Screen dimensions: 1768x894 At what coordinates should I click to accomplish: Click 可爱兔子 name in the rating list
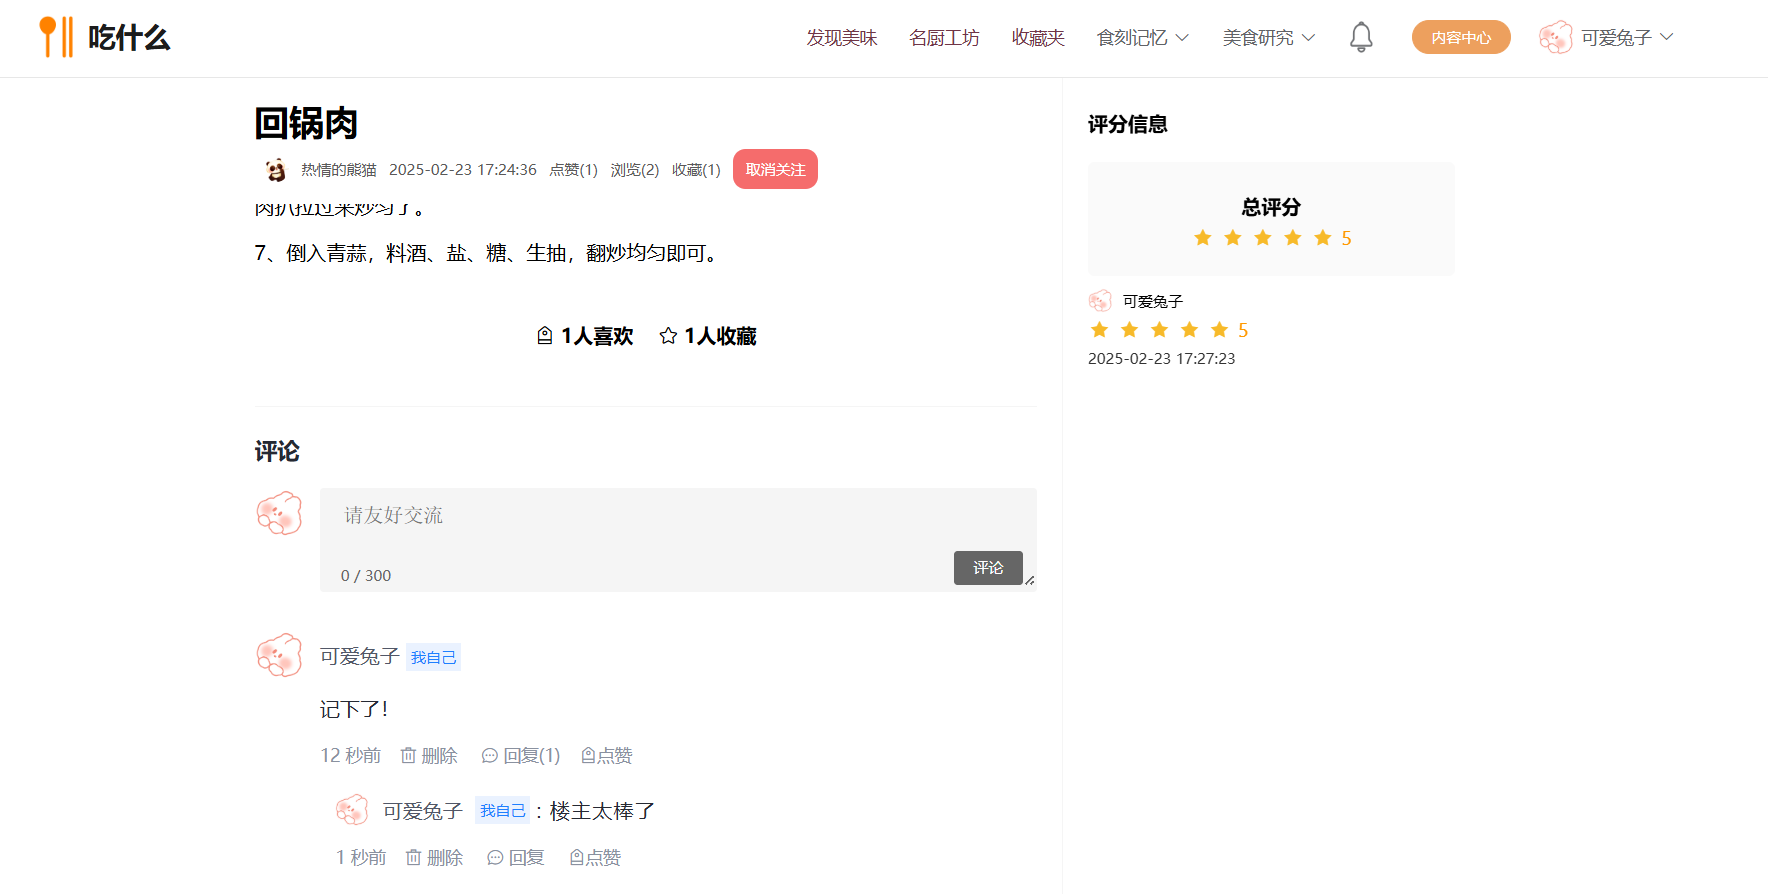(x=1153, y=301)
